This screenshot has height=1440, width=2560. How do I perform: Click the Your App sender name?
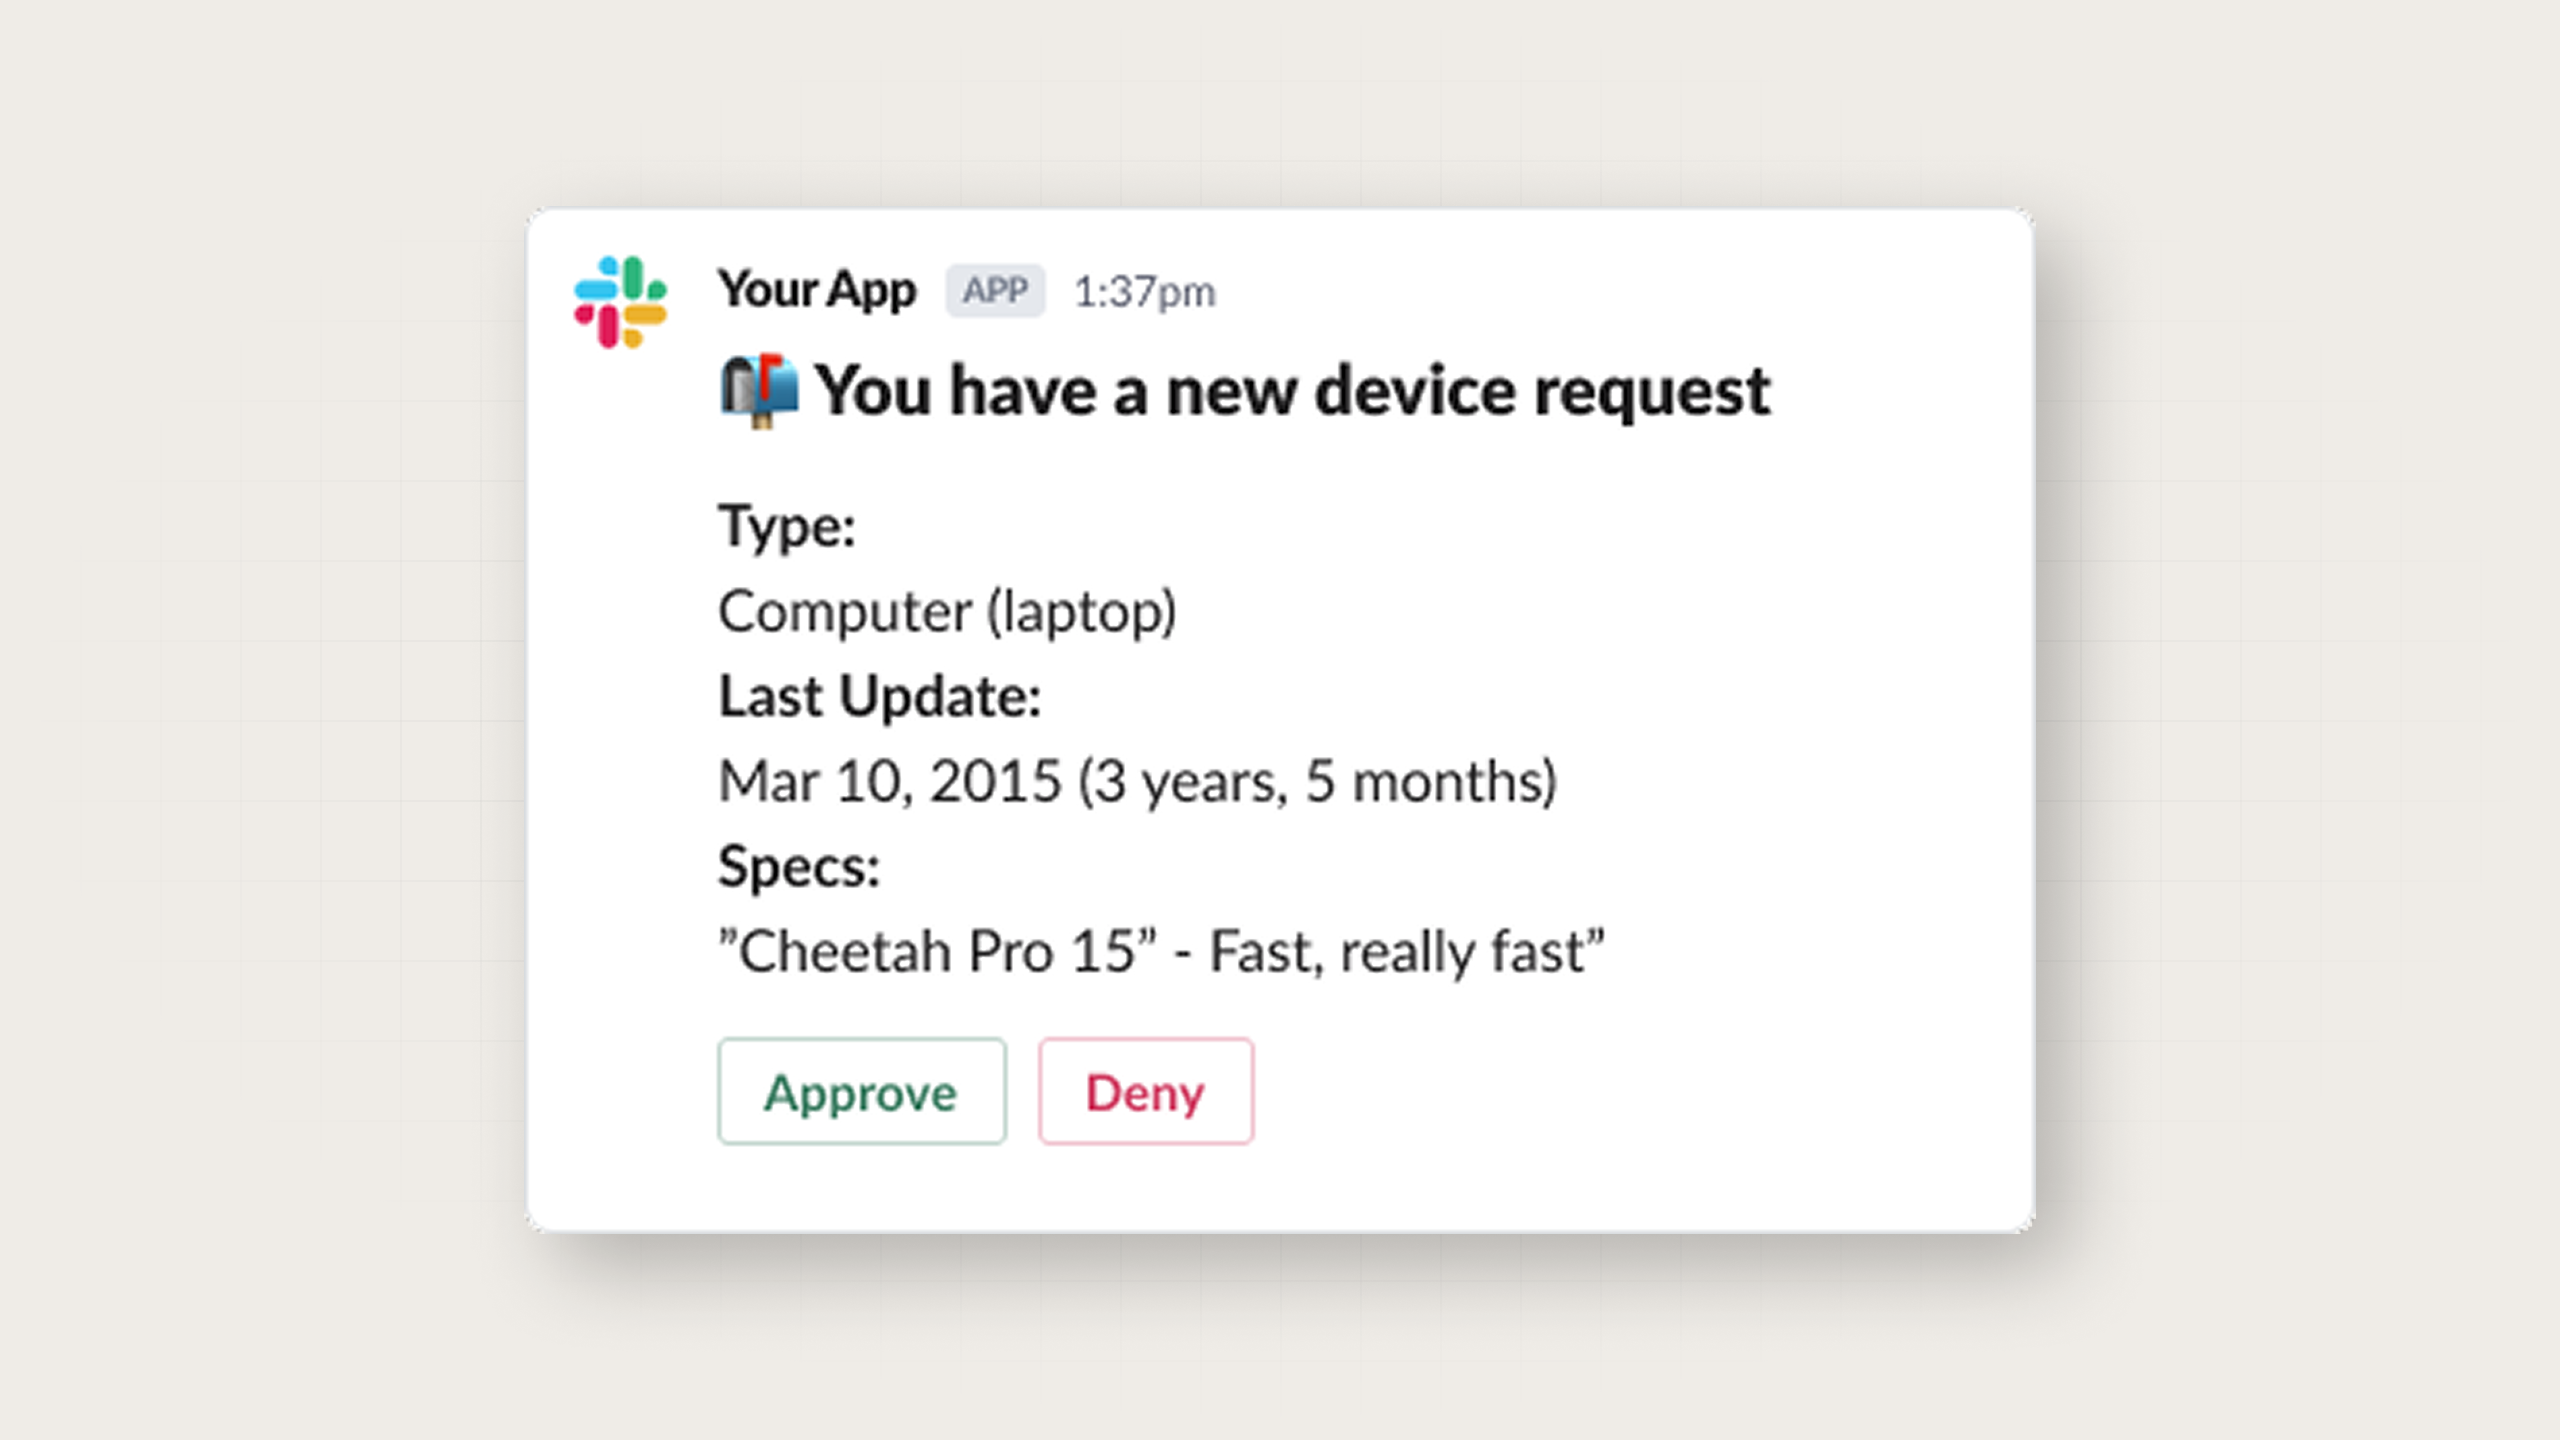click(x=818, y=290)
